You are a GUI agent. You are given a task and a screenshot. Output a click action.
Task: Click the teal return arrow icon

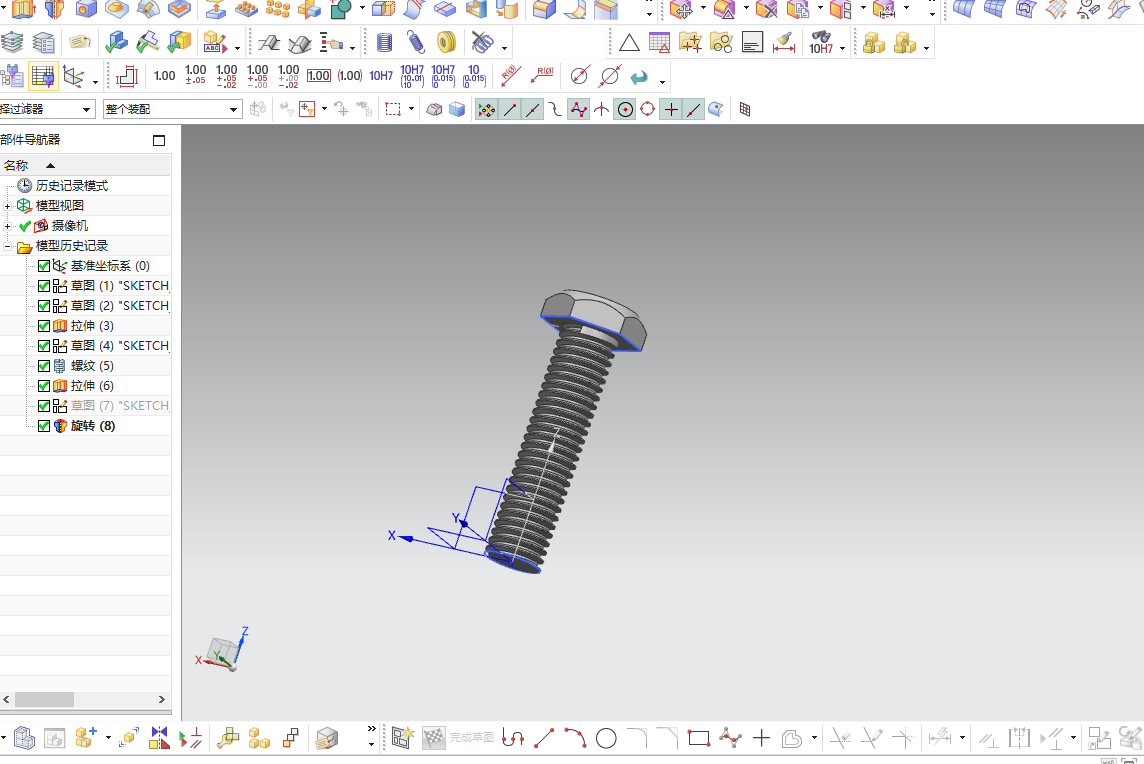point(639,76)
